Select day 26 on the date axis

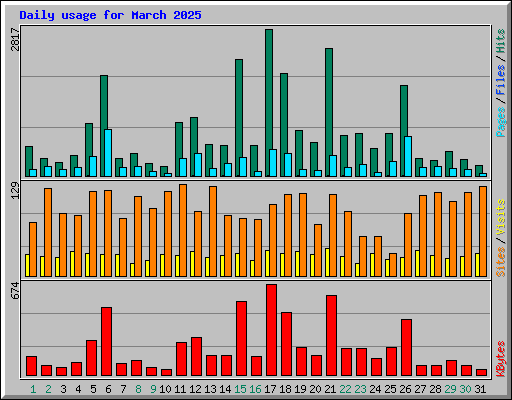405,389
